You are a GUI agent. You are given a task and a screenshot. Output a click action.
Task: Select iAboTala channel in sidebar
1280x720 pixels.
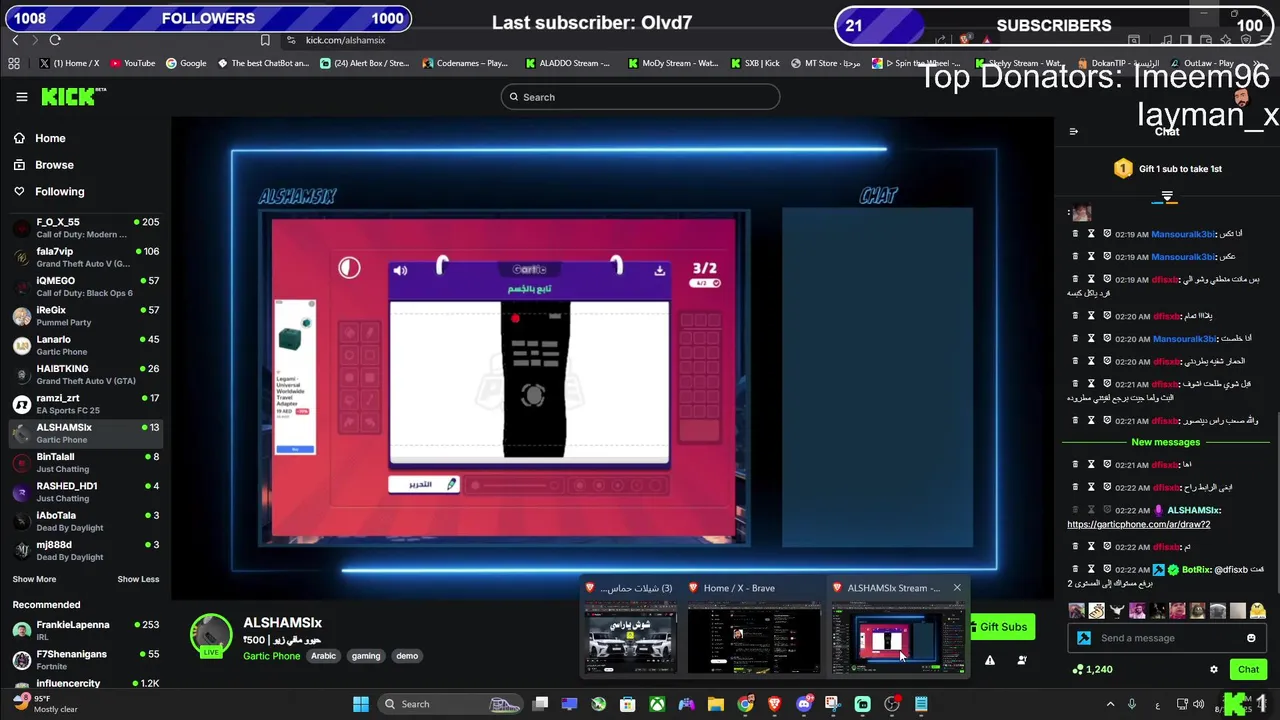[x=85, y=521]
